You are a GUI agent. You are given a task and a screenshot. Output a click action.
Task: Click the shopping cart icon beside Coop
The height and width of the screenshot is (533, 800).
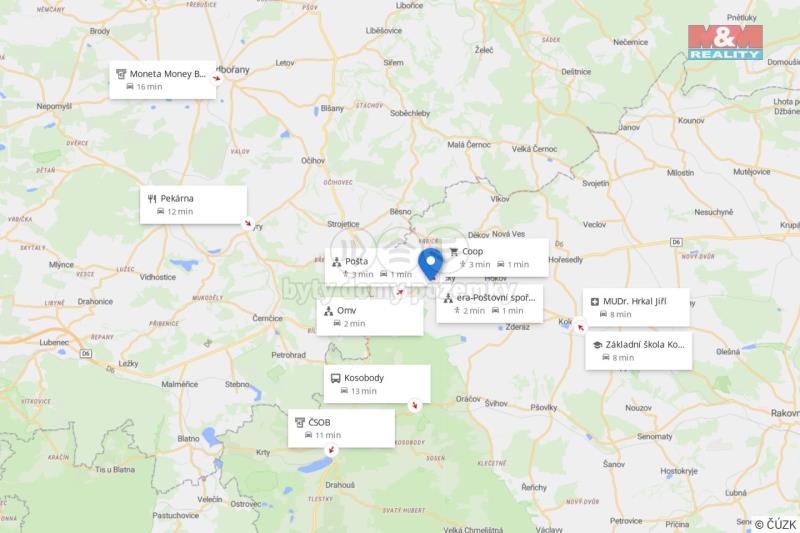pos(454,251)
